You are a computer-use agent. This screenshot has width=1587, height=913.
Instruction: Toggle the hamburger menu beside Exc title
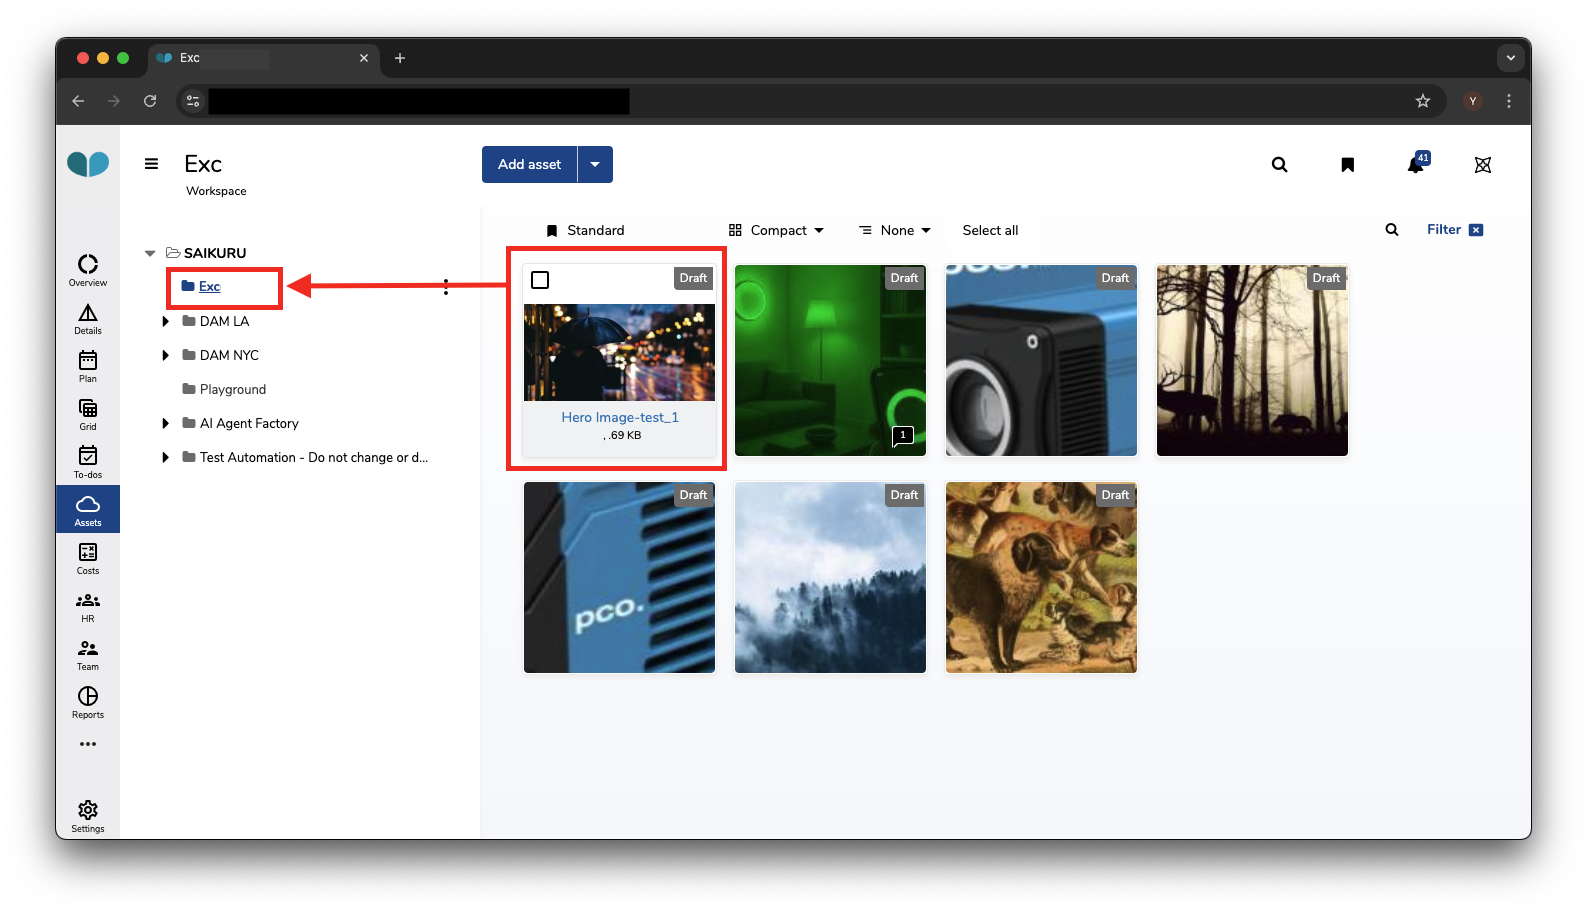[x=151, y=164]
